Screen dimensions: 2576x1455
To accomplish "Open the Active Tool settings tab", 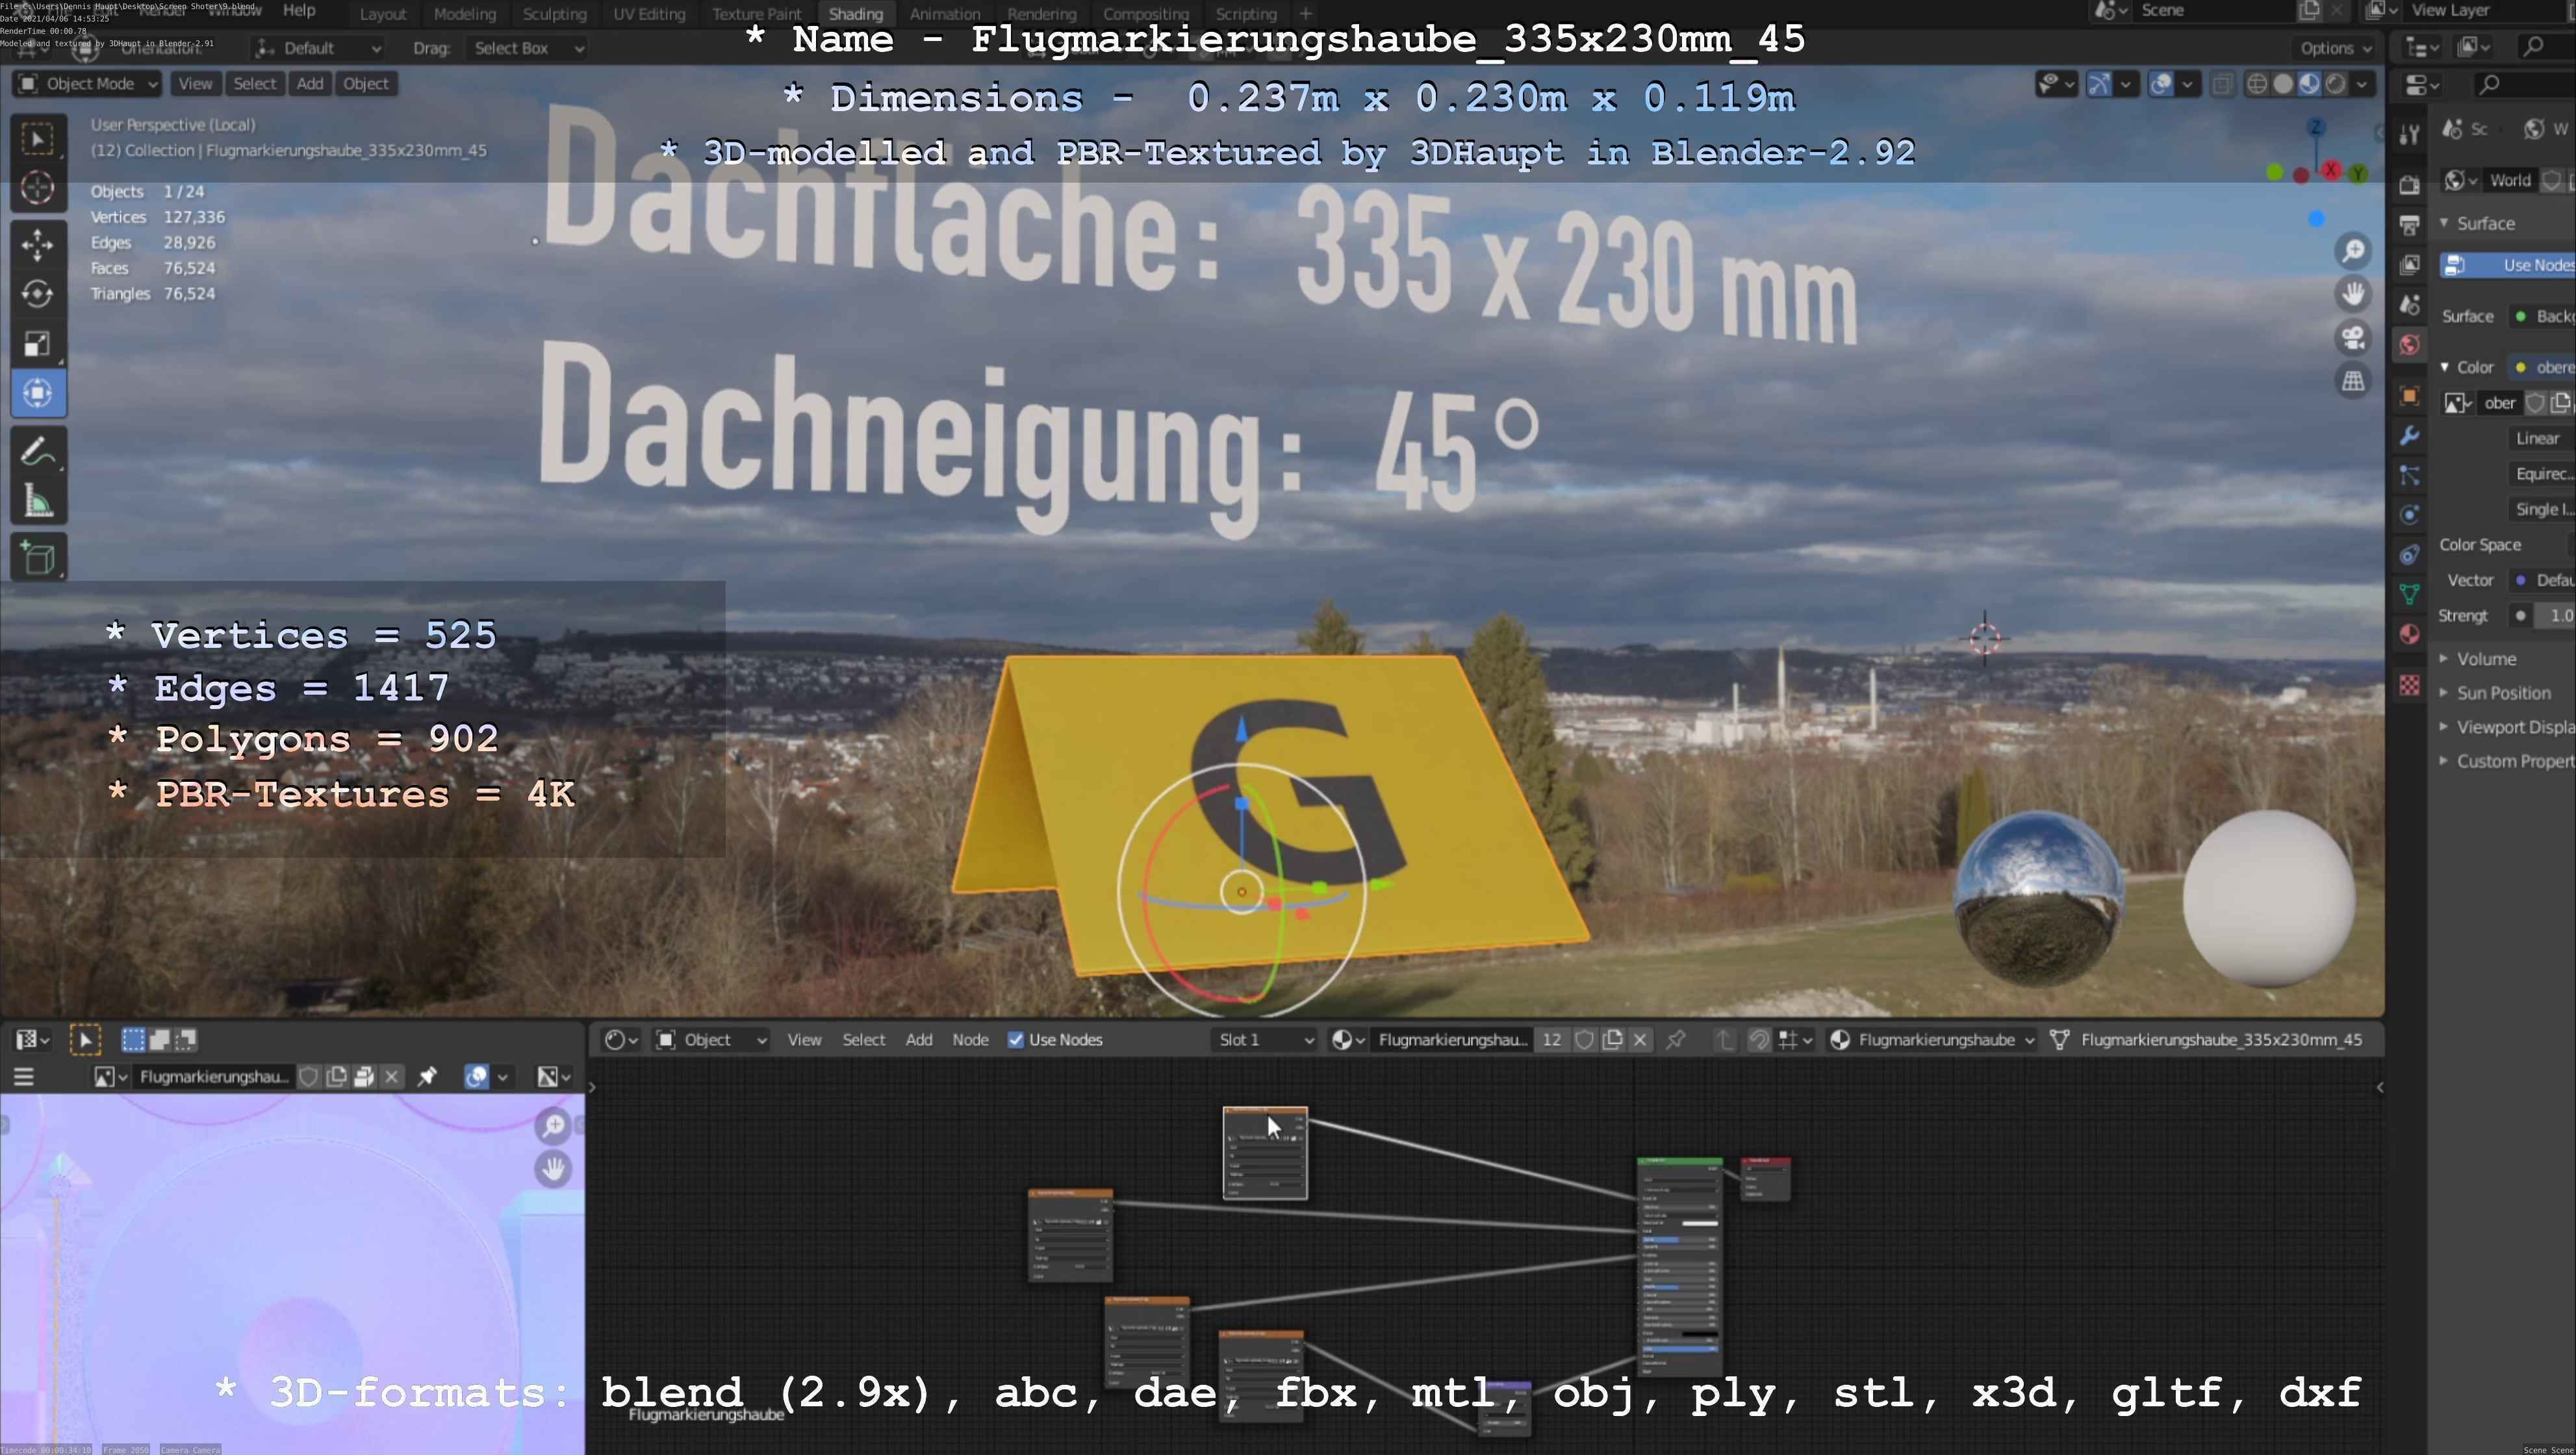I will (x=2409, y=134).
